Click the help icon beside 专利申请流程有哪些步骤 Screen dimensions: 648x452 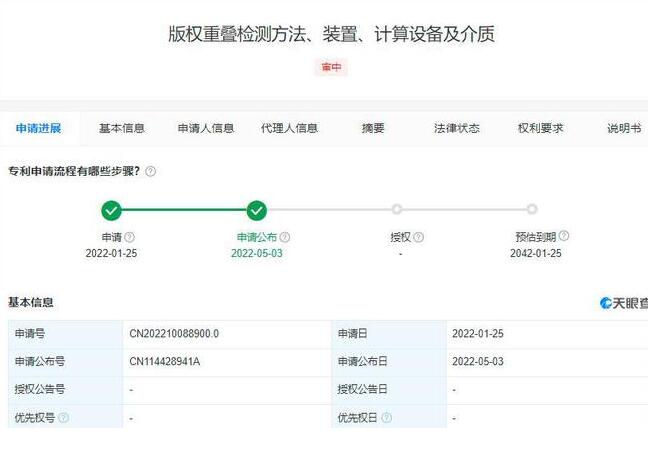(x=151, y=171)
